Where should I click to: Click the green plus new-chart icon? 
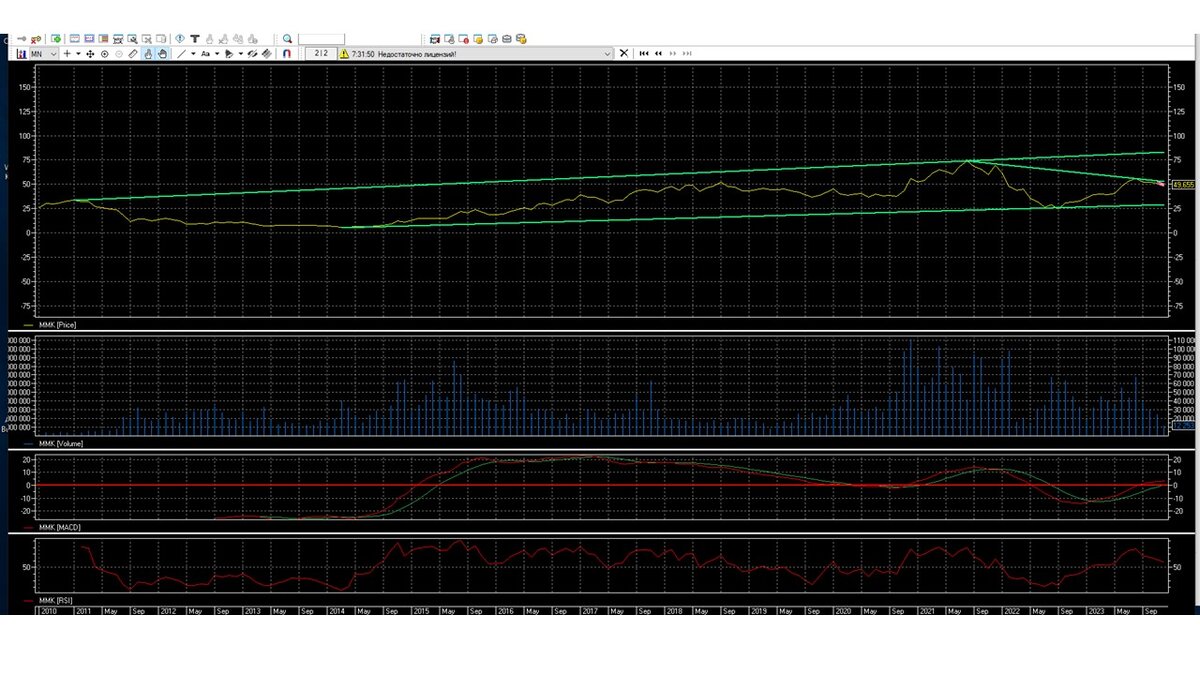[x=56, y=39]
